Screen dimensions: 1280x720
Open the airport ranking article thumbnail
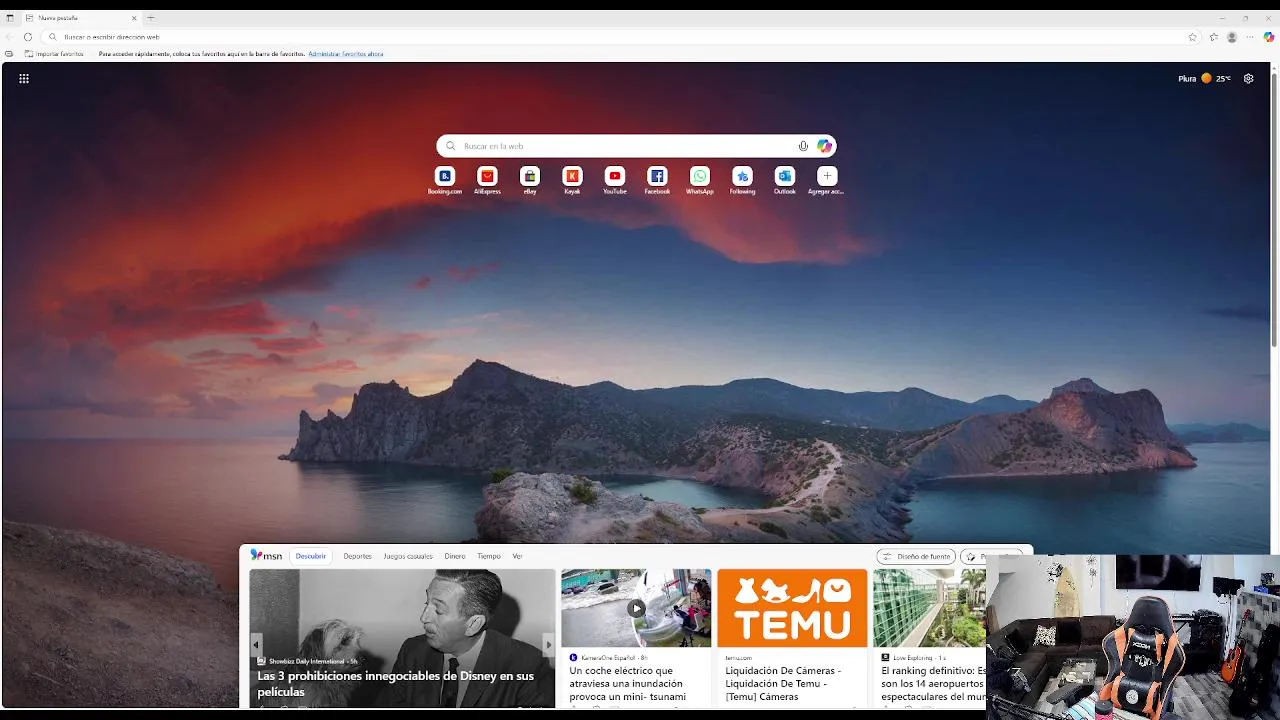[929, 608]
